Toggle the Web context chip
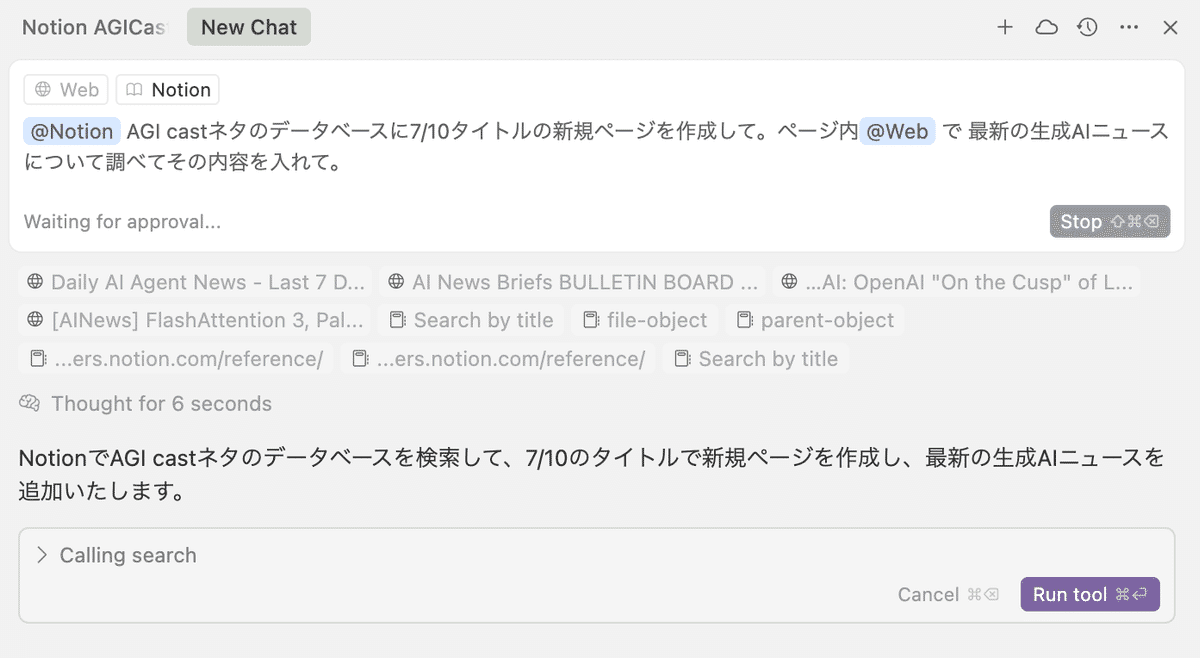Viewport: 1200px width, 658px height. 67,90
